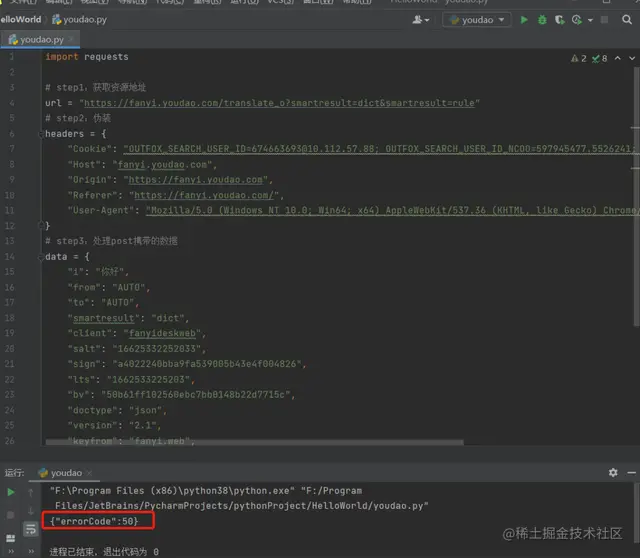Click the youdao.py breadcrumb in the navigation bar
Viewport: 640px width, 558px height.
click(80, 20)
